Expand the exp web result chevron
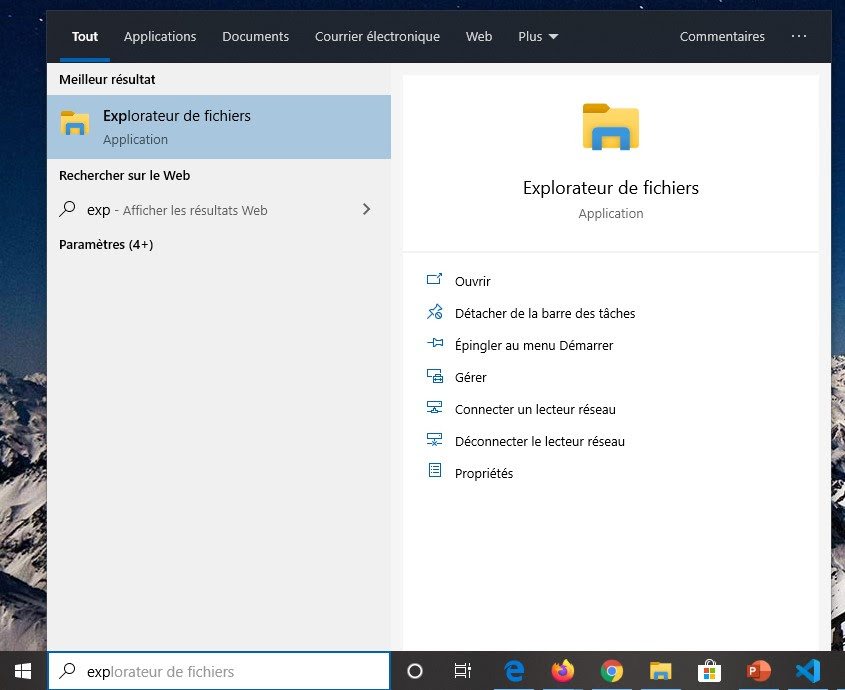This screenshot has height=690, width=845. (366, 209)
